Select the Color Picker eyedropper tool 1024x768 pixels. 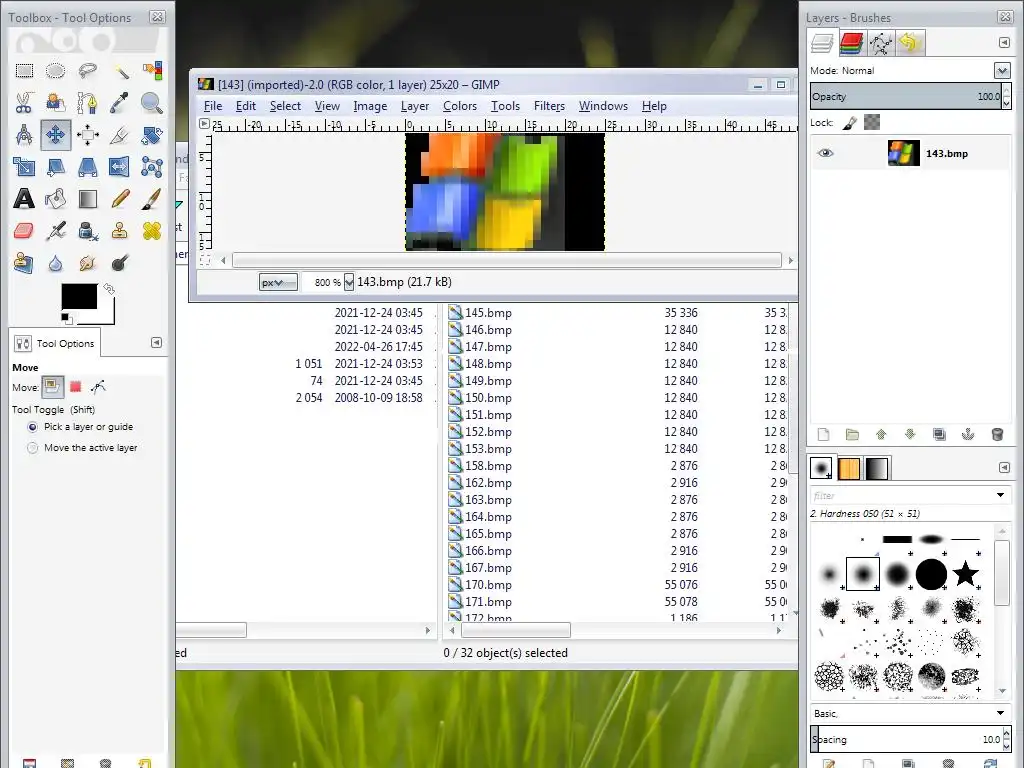pyautogui.click(x=120, y=103)
